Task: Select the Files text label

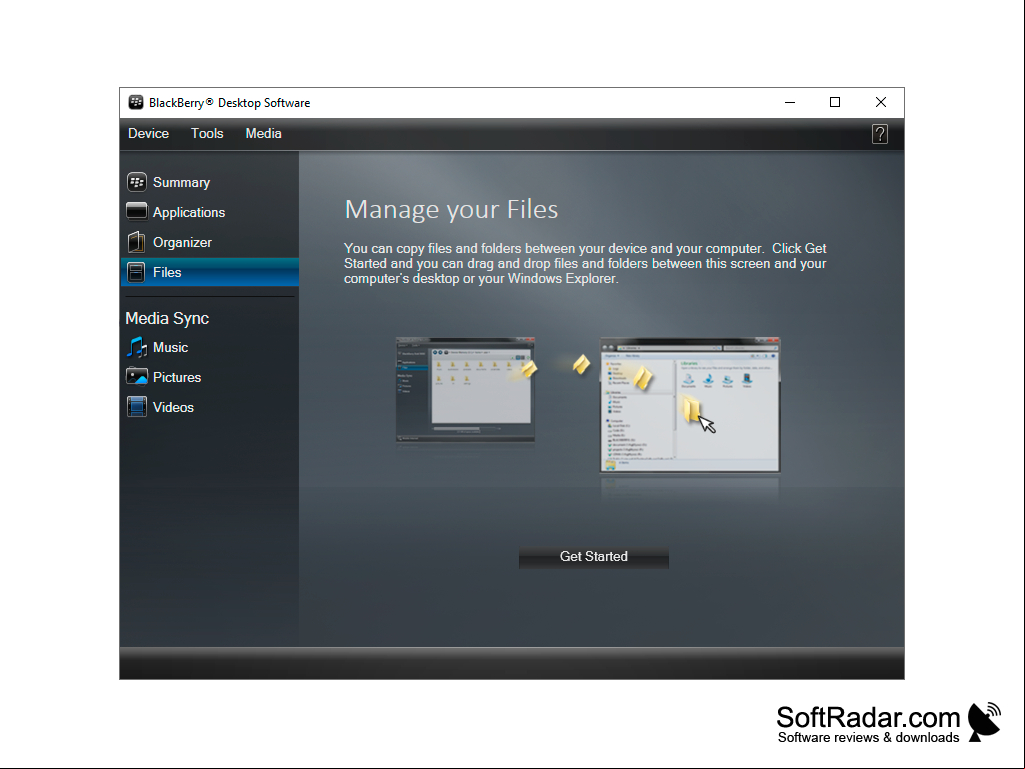Action: (x=167, y=272)
